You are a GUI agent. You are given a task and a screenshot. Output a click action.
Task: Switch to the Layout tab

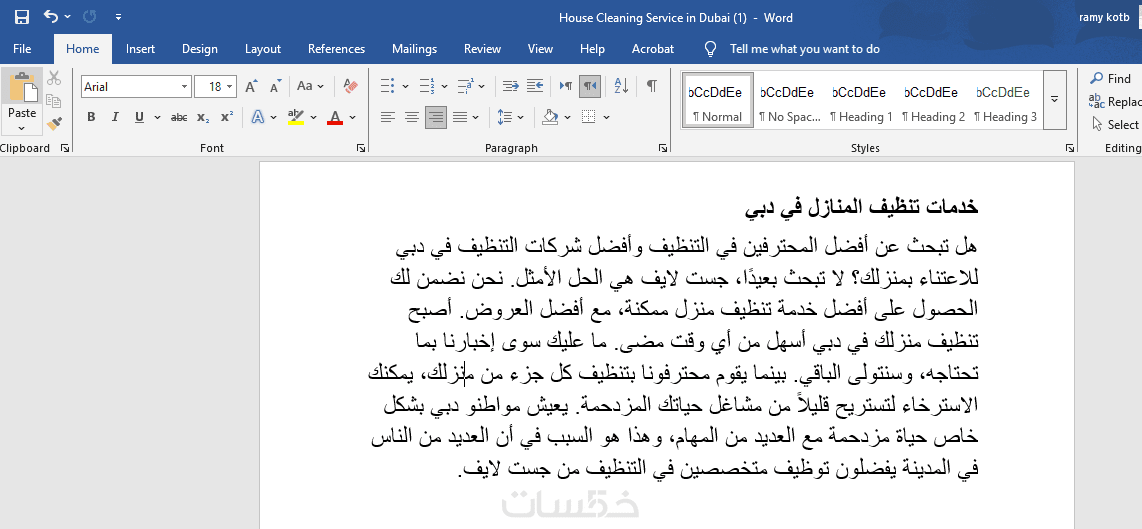tap(262, 49)
